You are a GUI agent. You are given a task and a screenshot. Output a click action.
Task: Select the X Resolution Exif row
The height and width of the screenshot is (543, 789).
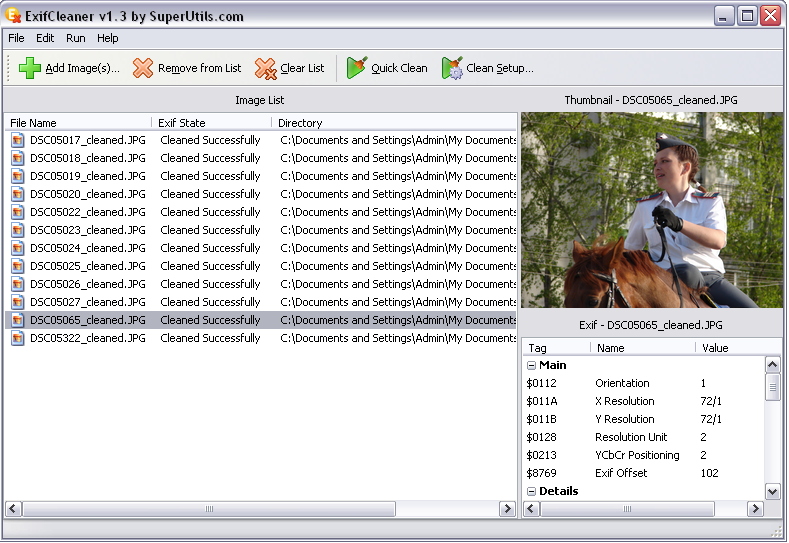click(x=644, y=402)
